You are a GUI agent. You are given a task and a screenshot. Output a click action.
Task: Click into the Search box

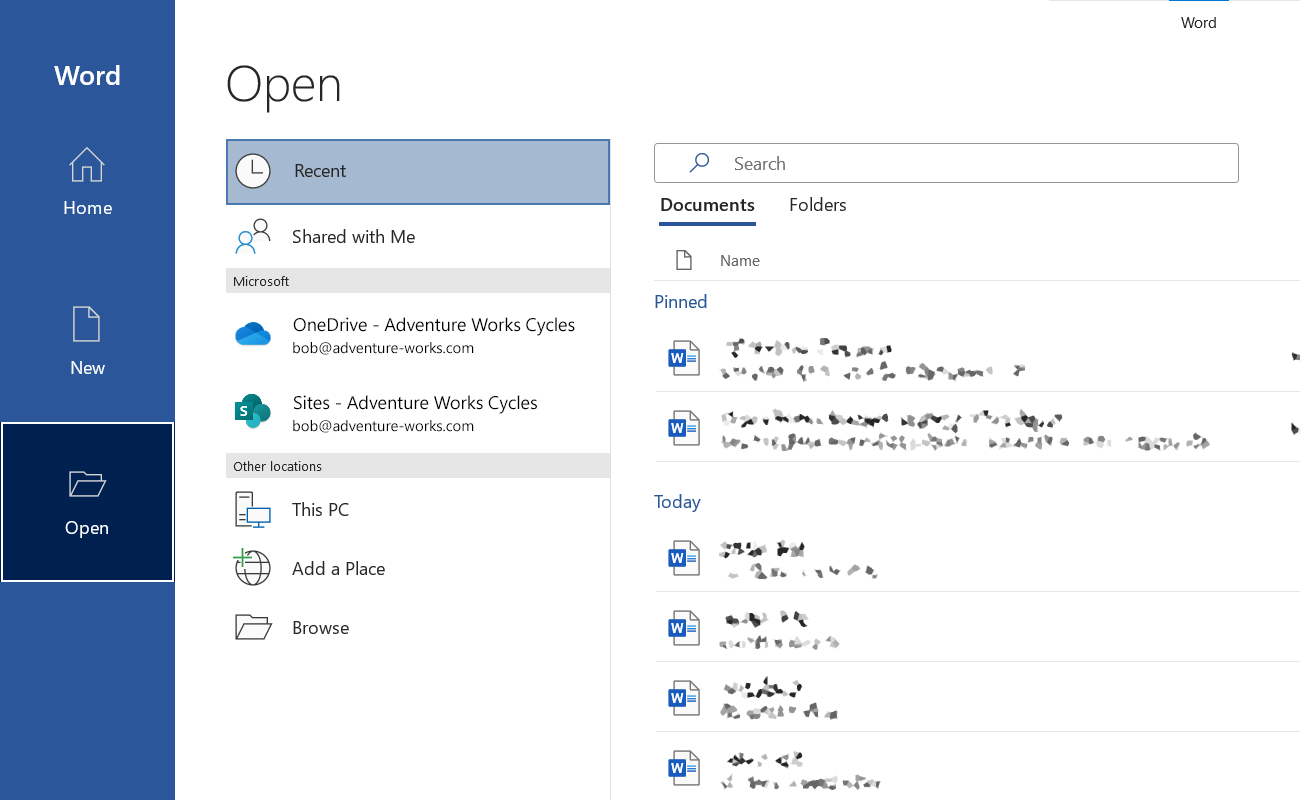pyautogui.click(x=946, y=163)
